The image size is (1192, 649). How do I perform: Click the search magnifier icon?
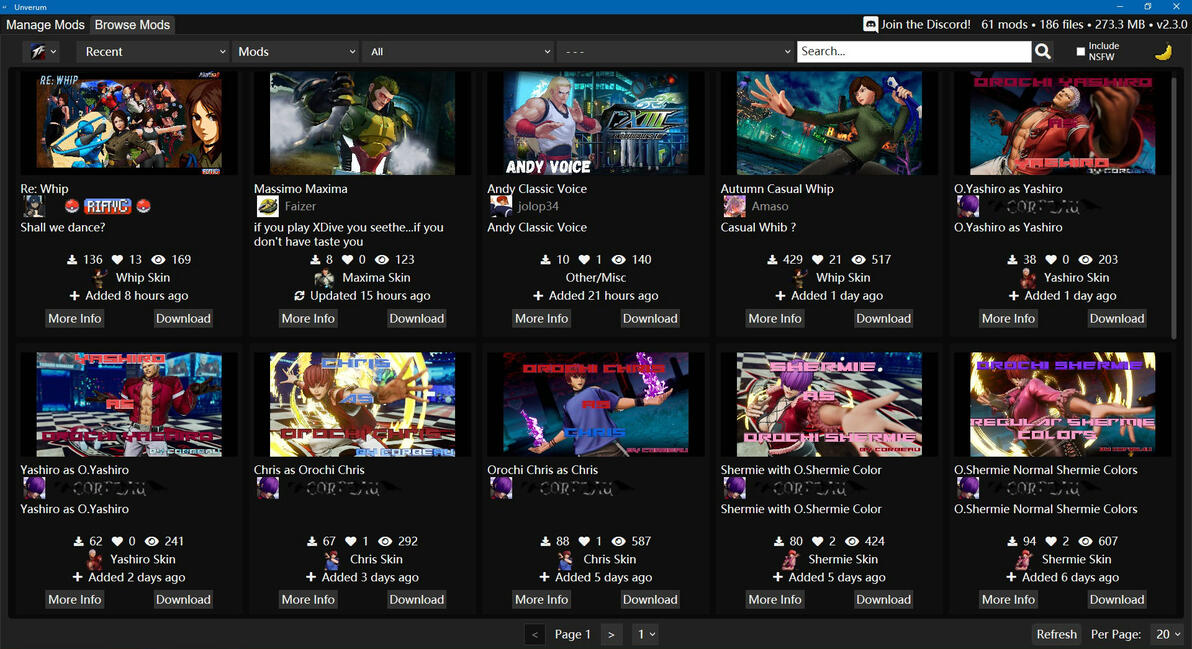click(x=1043, y=51)
